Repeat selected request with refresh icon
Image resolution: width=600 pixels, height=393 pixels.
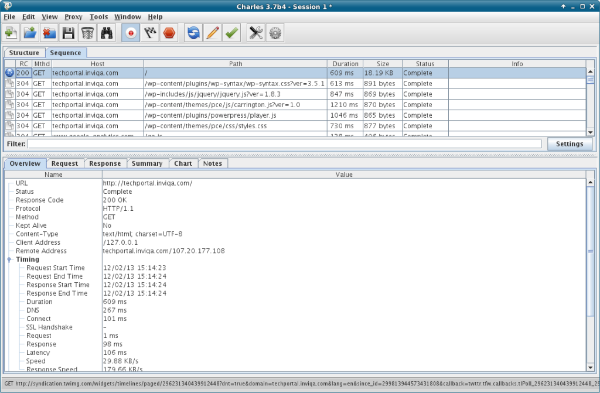(x=194, y=33)
